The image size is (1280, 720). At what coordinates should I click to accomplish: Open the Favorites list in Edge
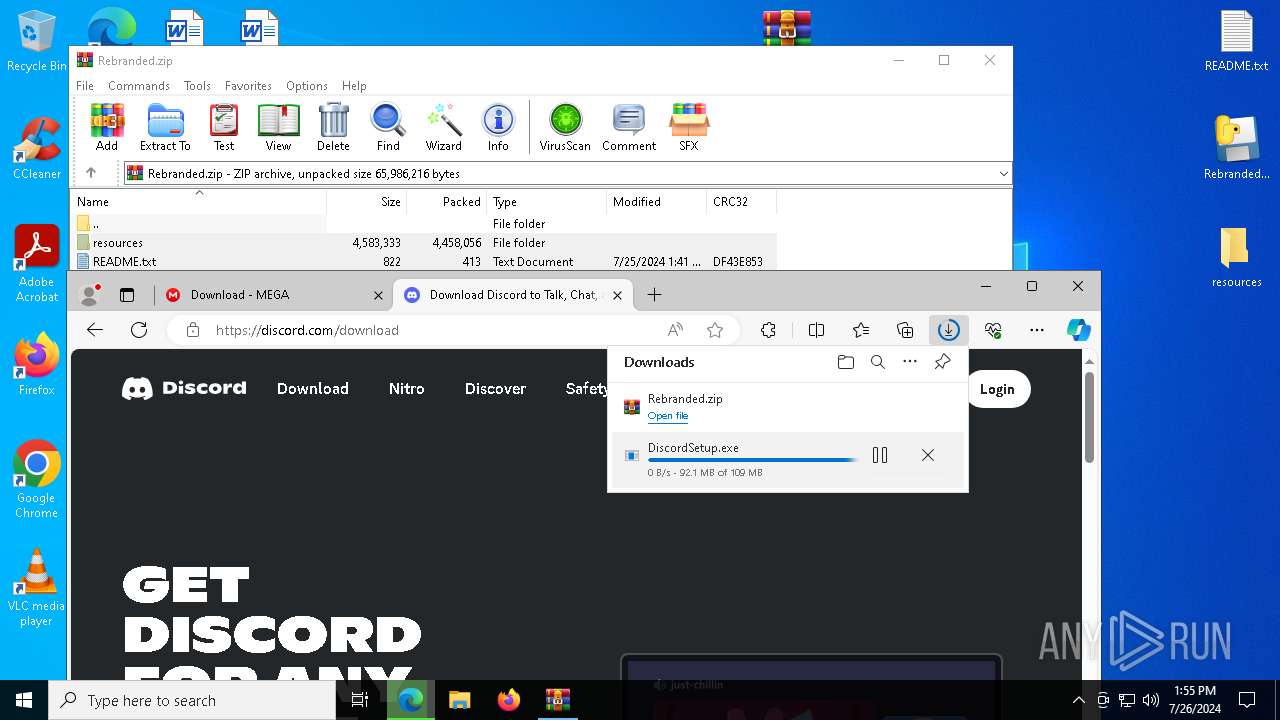point(861,330)
